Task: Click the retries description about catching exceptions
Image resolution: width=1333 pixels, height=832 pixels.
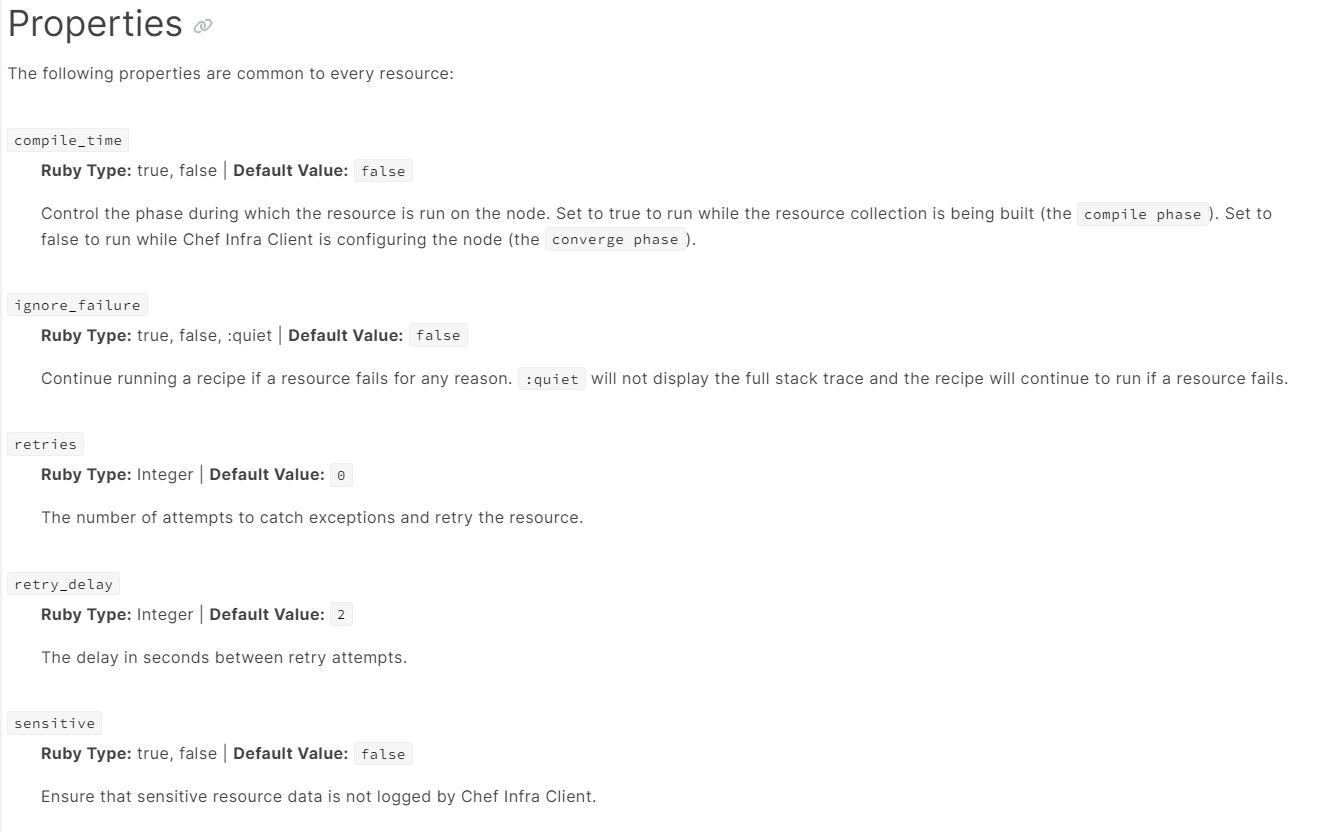Action: point(312,518)
